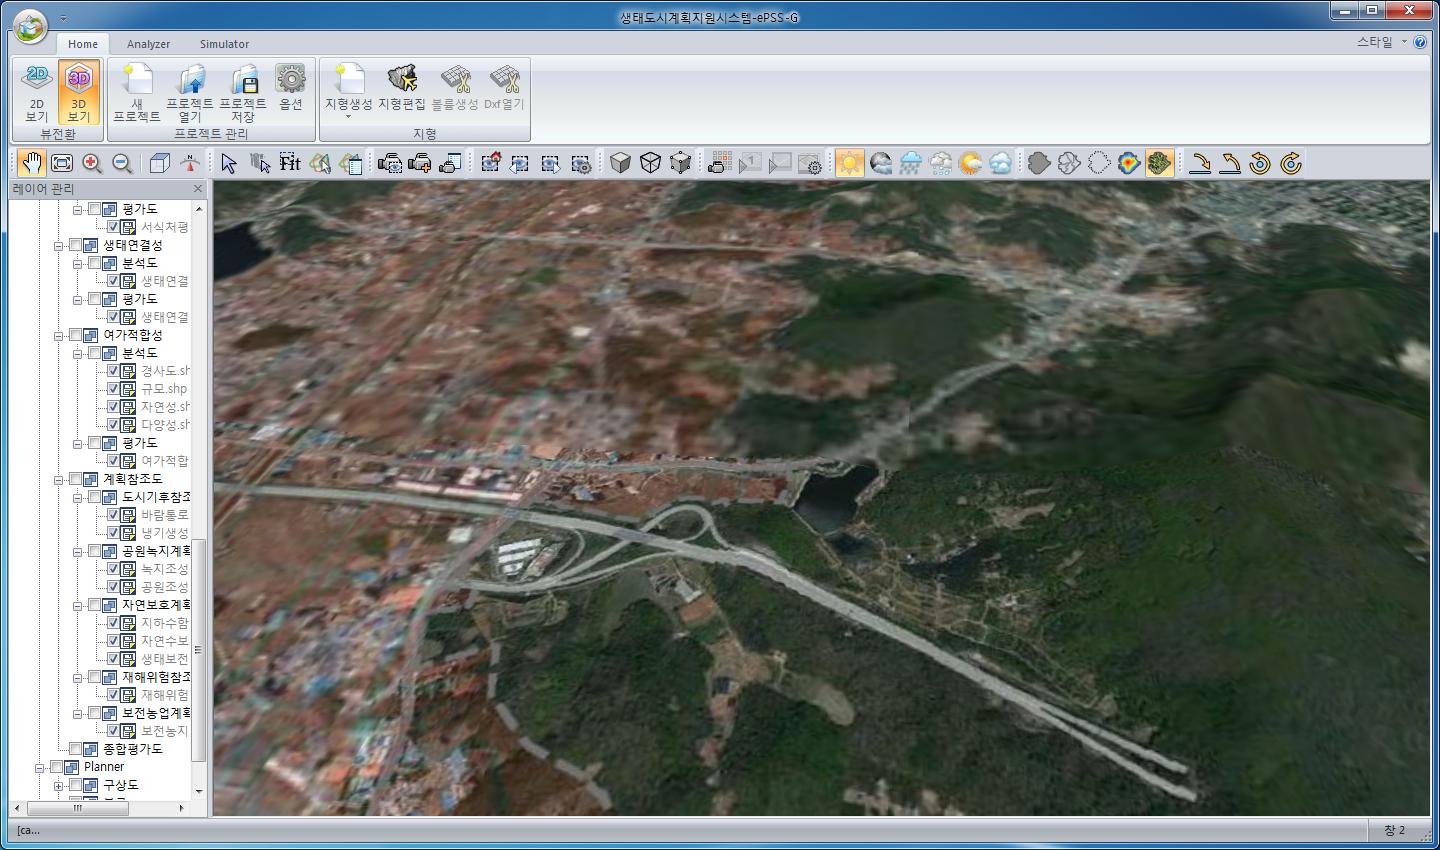Screen dimensions: 1440x850
Task: Click the rotate clockwise circular arrow icon
Action: [1290, 163]
